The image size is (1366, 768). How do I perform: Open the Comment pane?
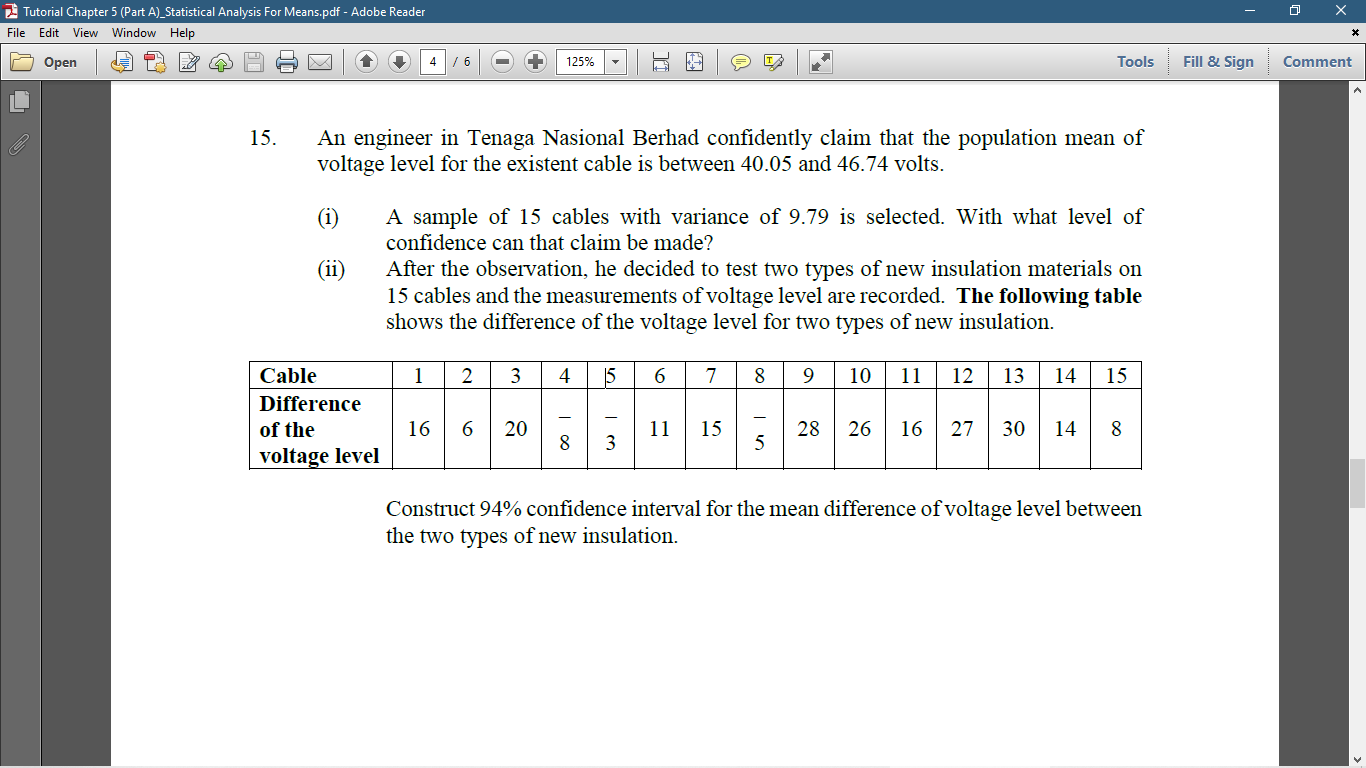coord(1317,62)
